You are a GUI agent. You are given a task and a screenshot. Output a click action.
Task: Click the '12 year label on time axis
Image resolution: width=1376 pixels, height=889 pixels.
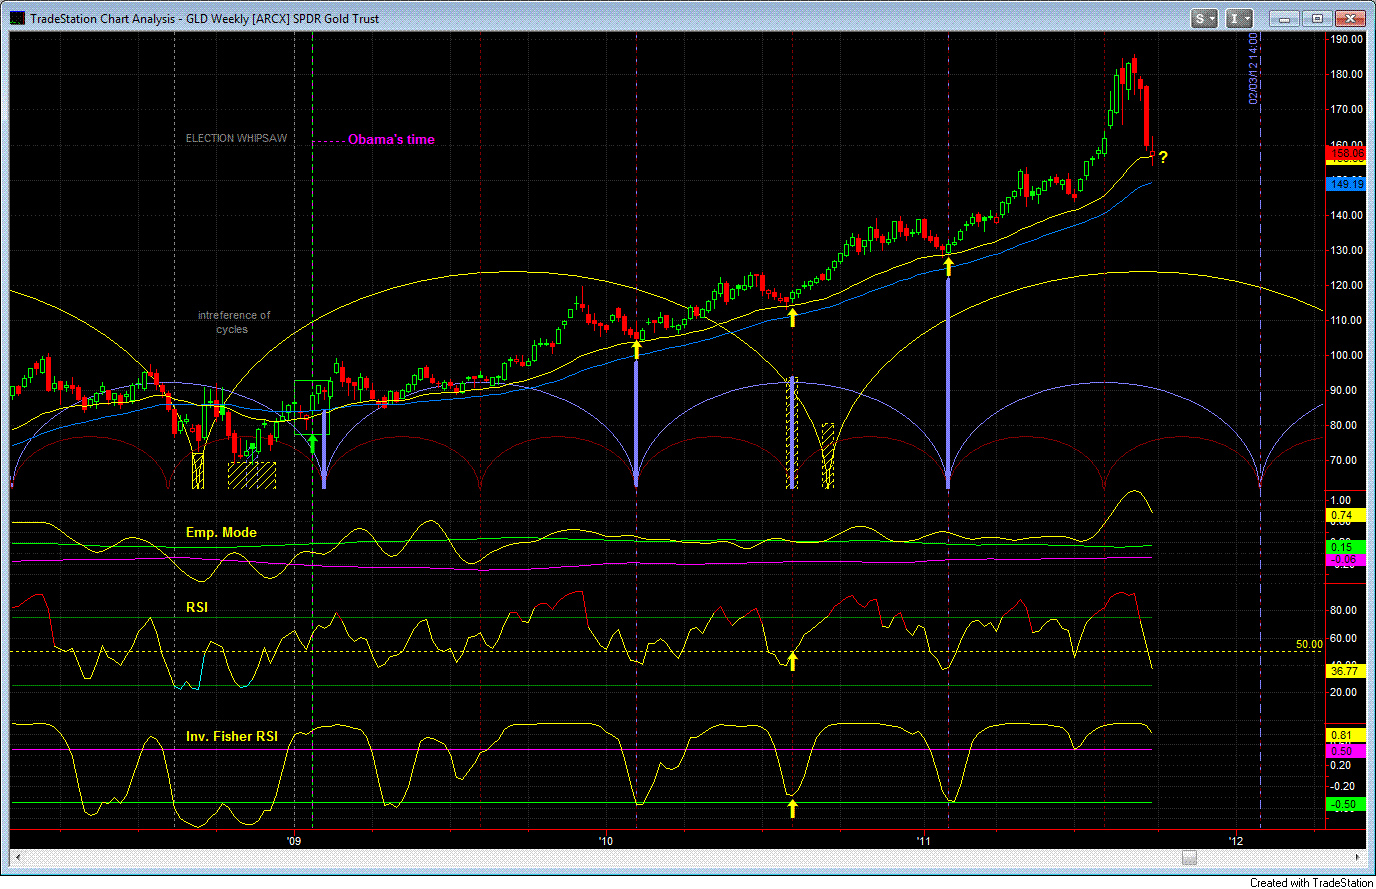1236,842
